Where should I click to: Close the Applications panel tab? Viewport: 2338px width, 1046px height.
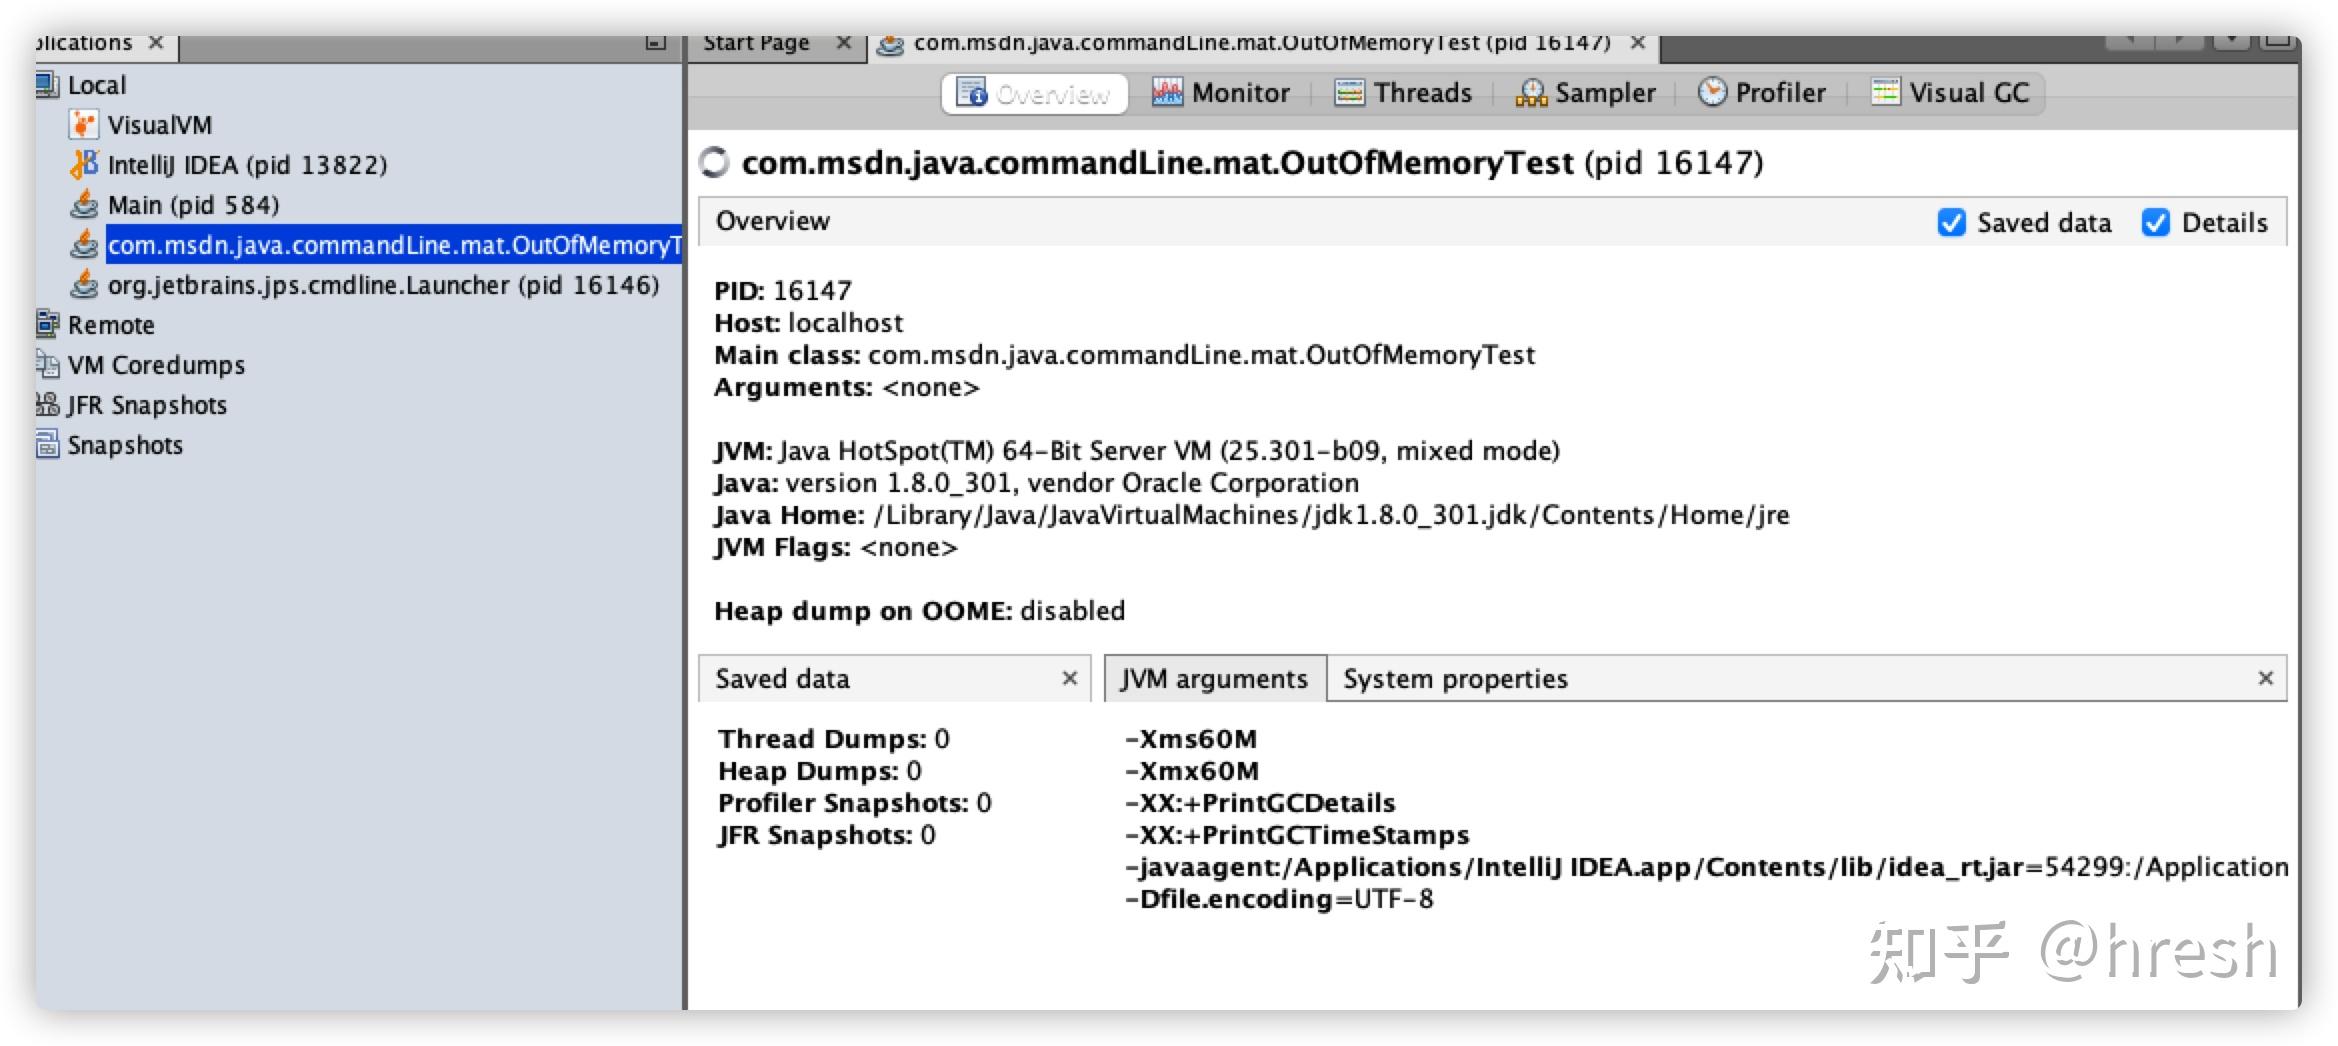click(x=156, y=43)
